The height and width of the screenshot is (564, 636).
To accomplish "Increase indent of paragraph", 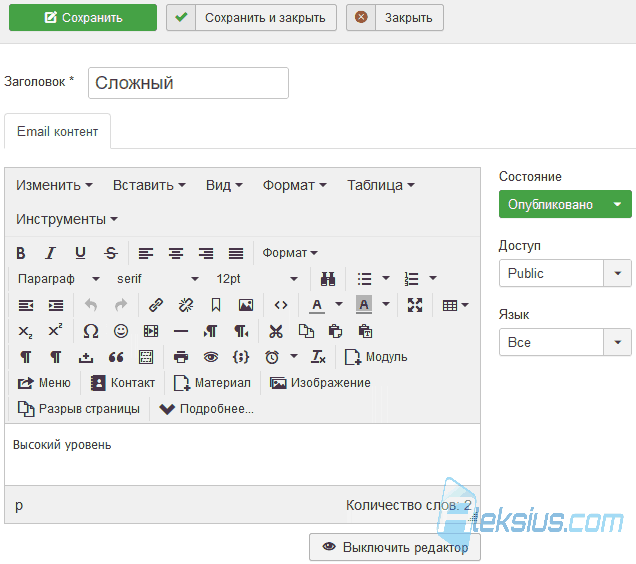I will (x=56, y=305).
